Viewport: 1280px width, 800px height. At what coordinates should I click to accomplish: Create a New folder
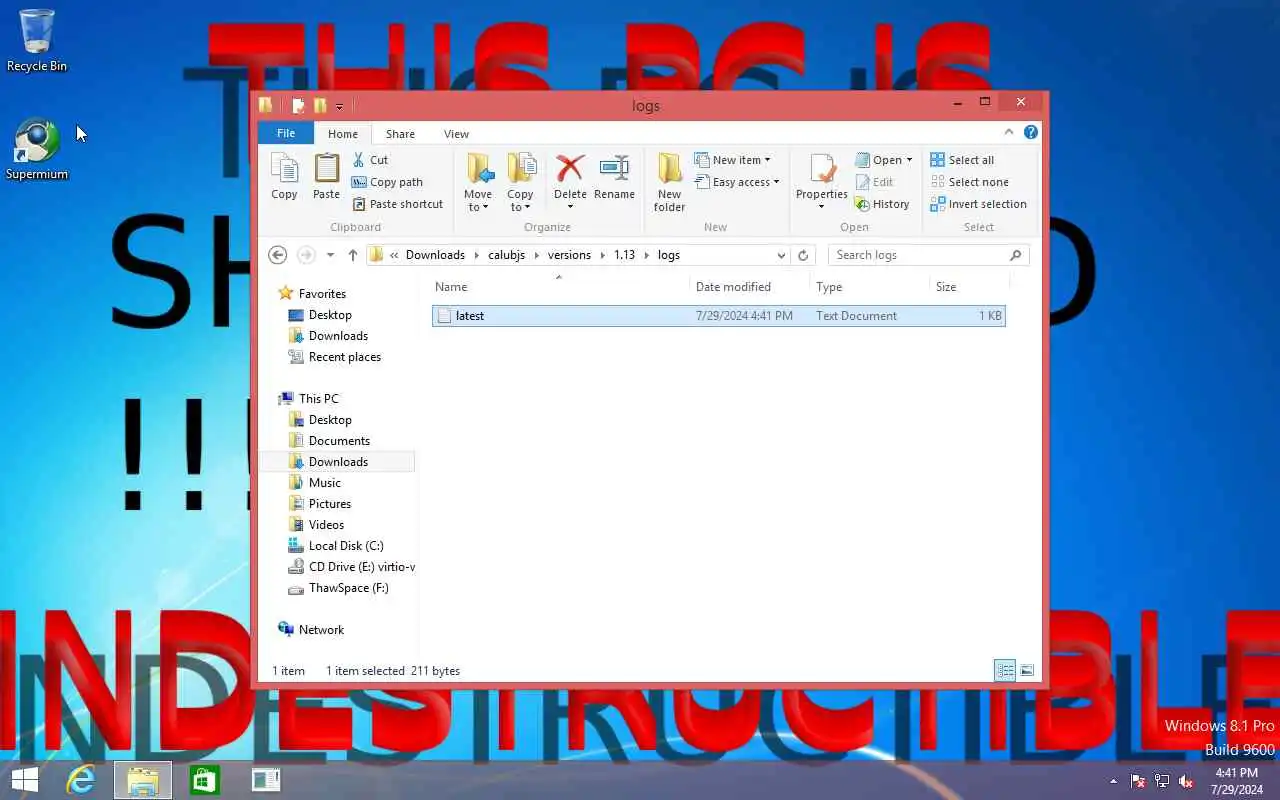click(669, 182)
